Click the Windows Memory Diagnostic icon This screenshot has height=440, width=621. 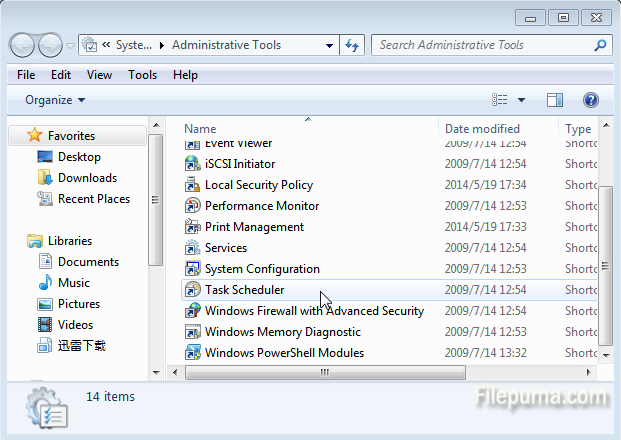194,332
